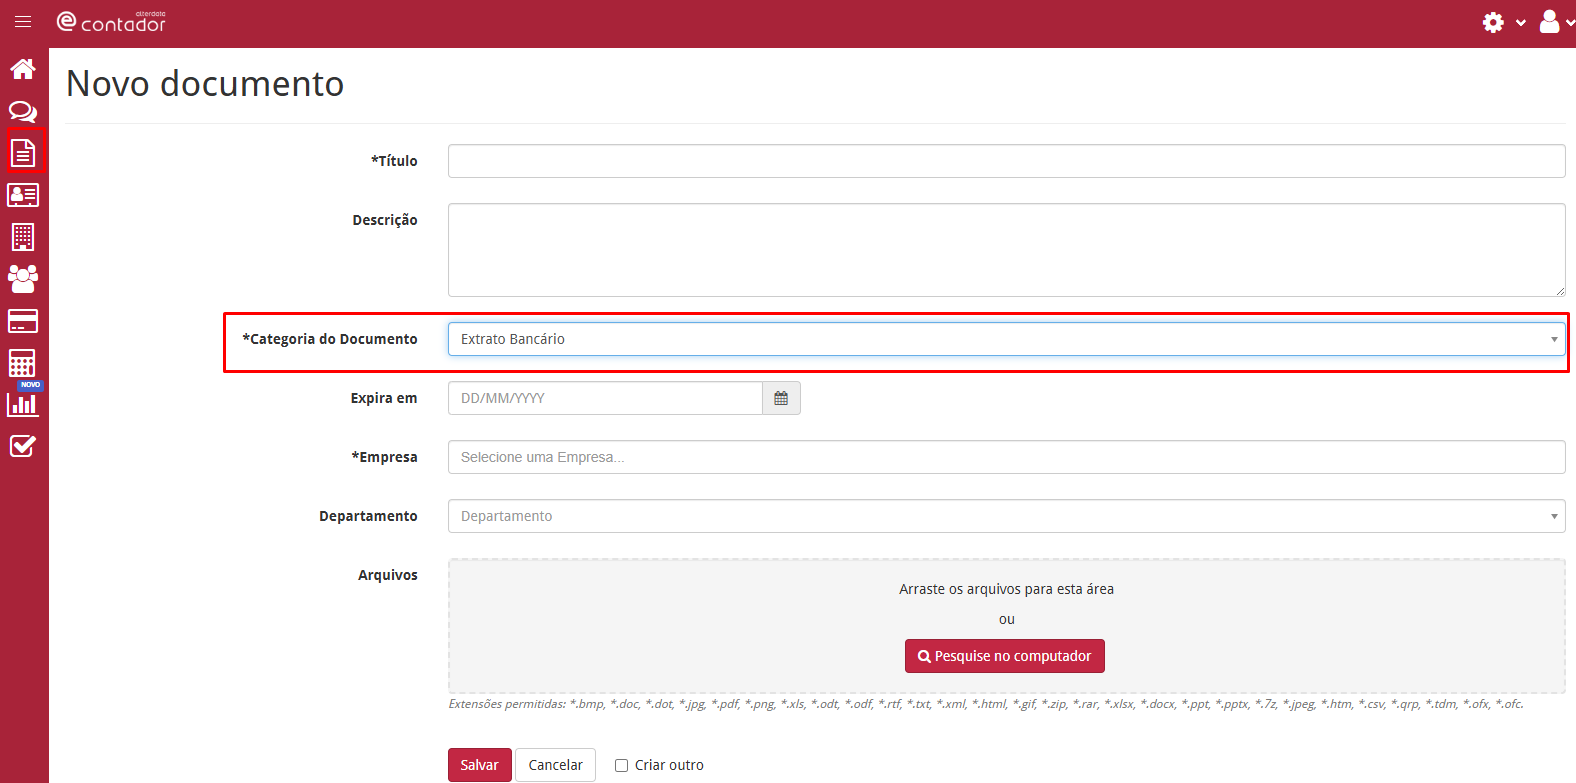Open the chat messages sidebar icon
This screenshot has height=783, width=1576.
click(x=23, y=111)
